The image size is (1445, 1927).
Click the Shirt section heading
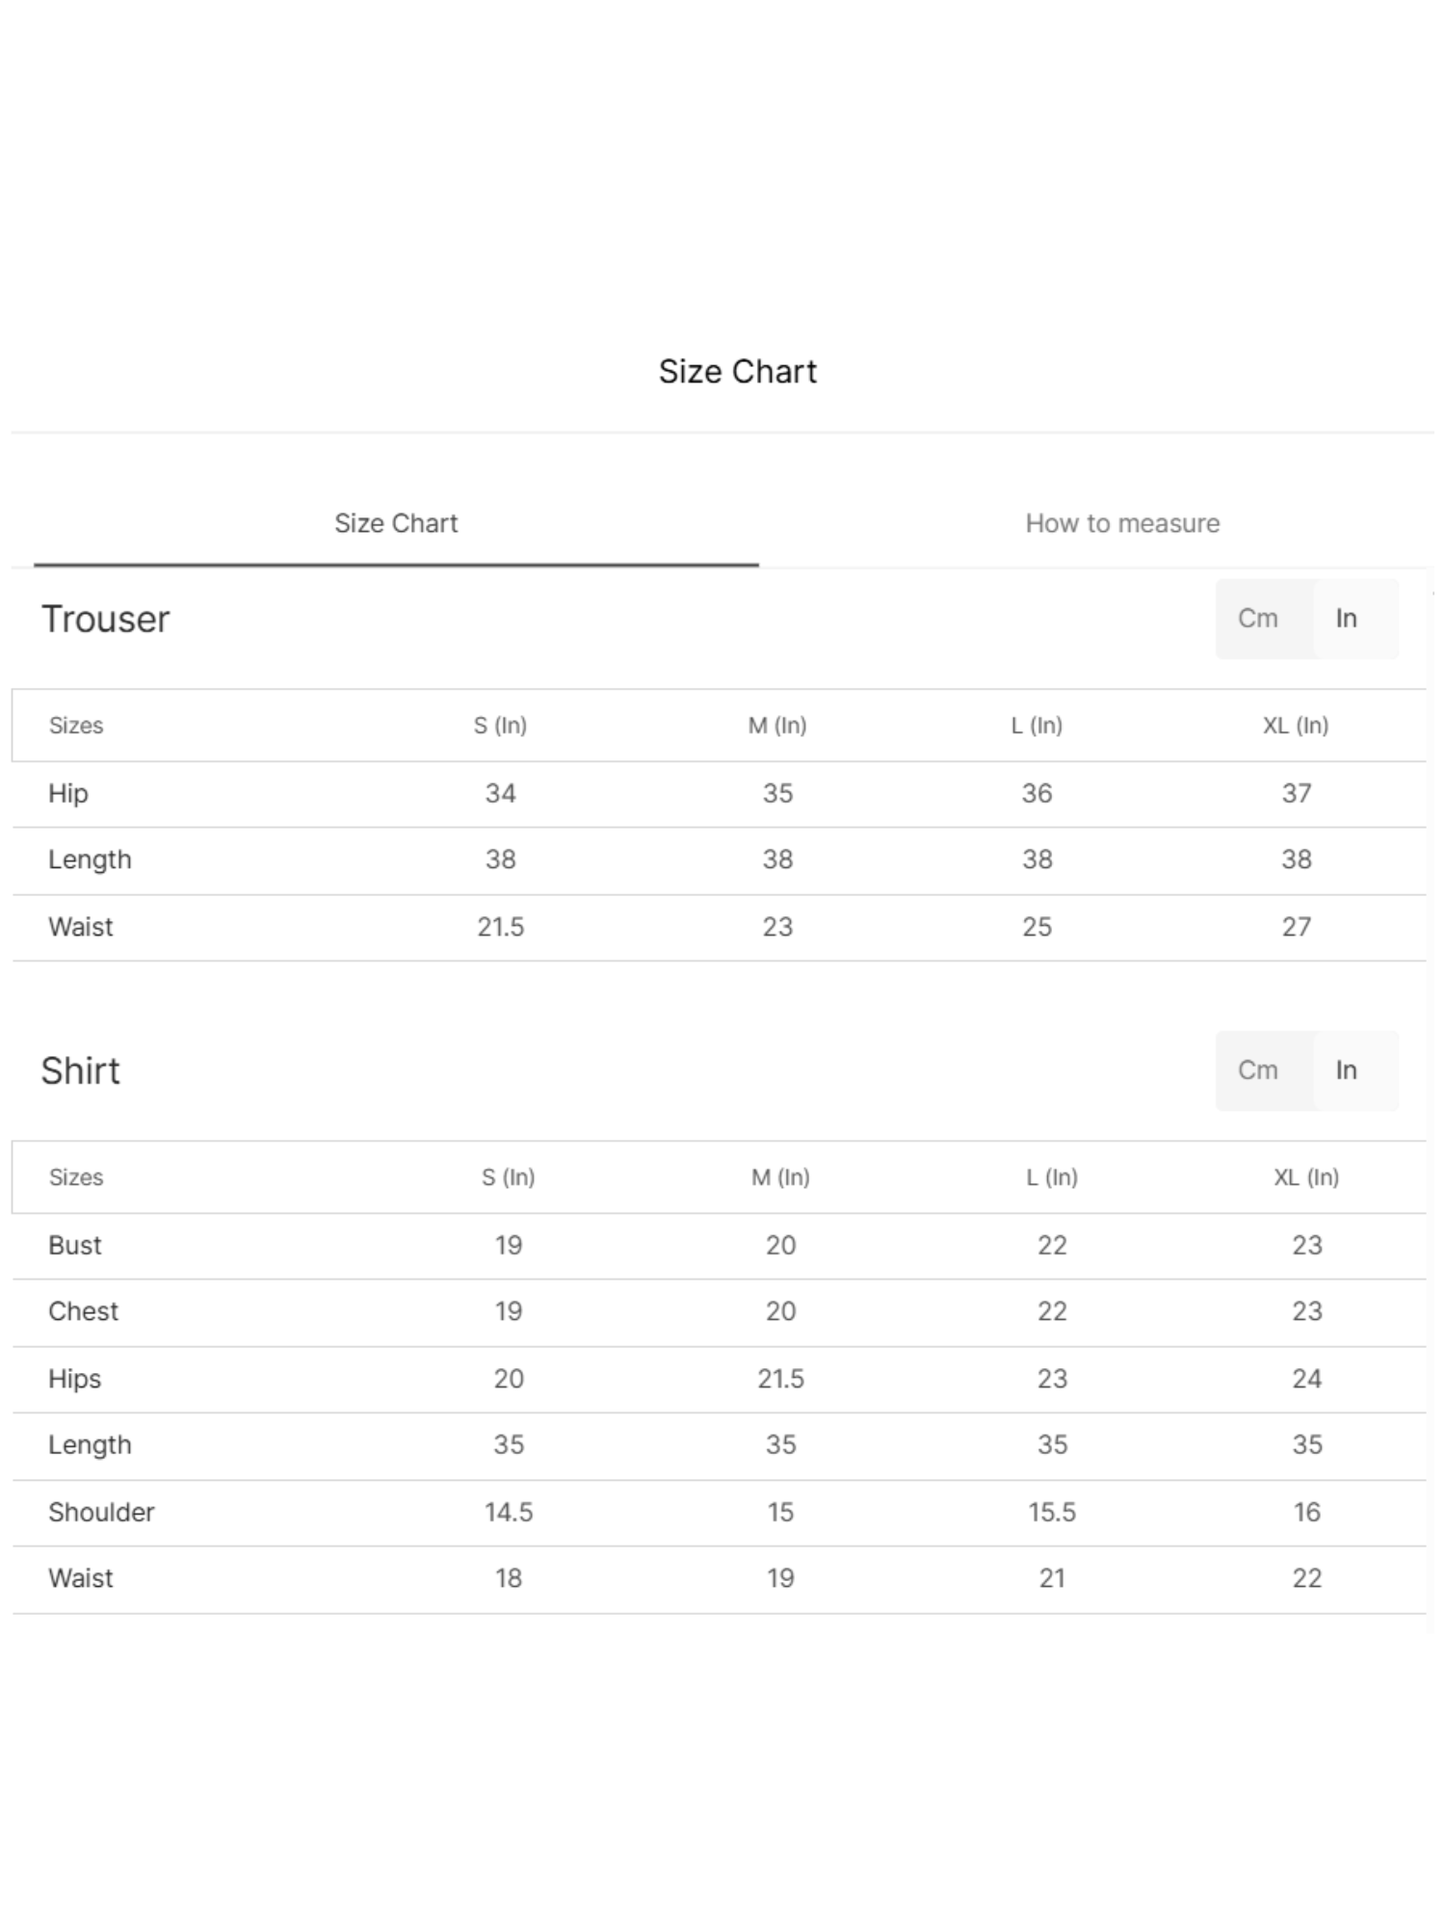pyautogui.click(x=80, y=1071)
